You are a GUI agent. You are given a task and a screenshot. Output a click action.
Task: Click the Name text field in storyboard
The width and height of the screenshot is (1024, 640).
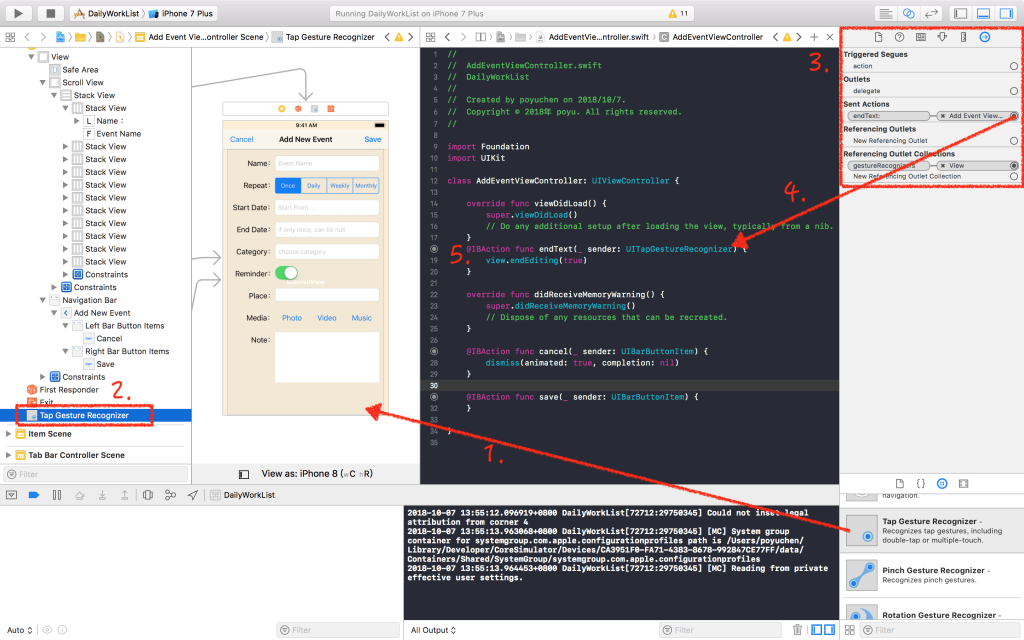click(327, 163)
